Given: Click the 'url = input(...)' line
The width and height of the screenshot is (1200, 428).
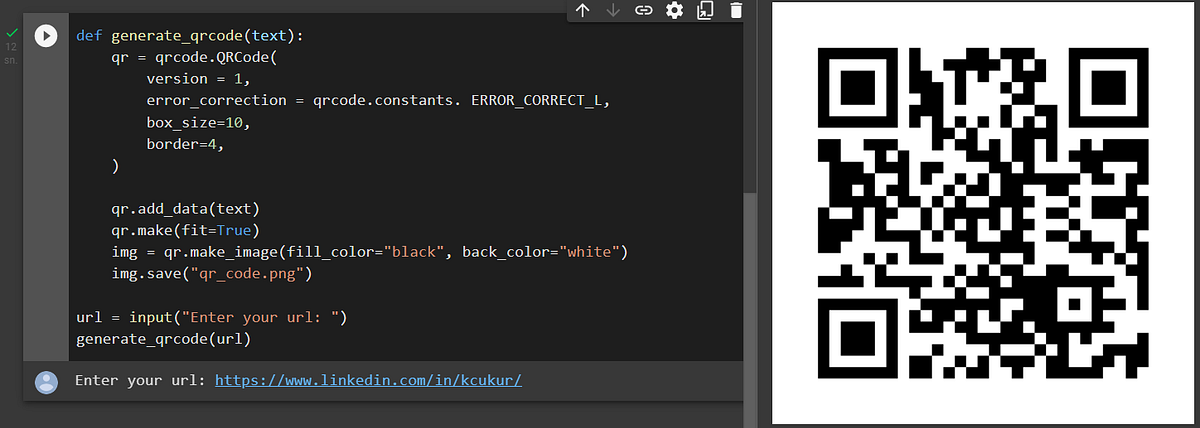Looking at the screenshot, I should (x=211, y=318).
